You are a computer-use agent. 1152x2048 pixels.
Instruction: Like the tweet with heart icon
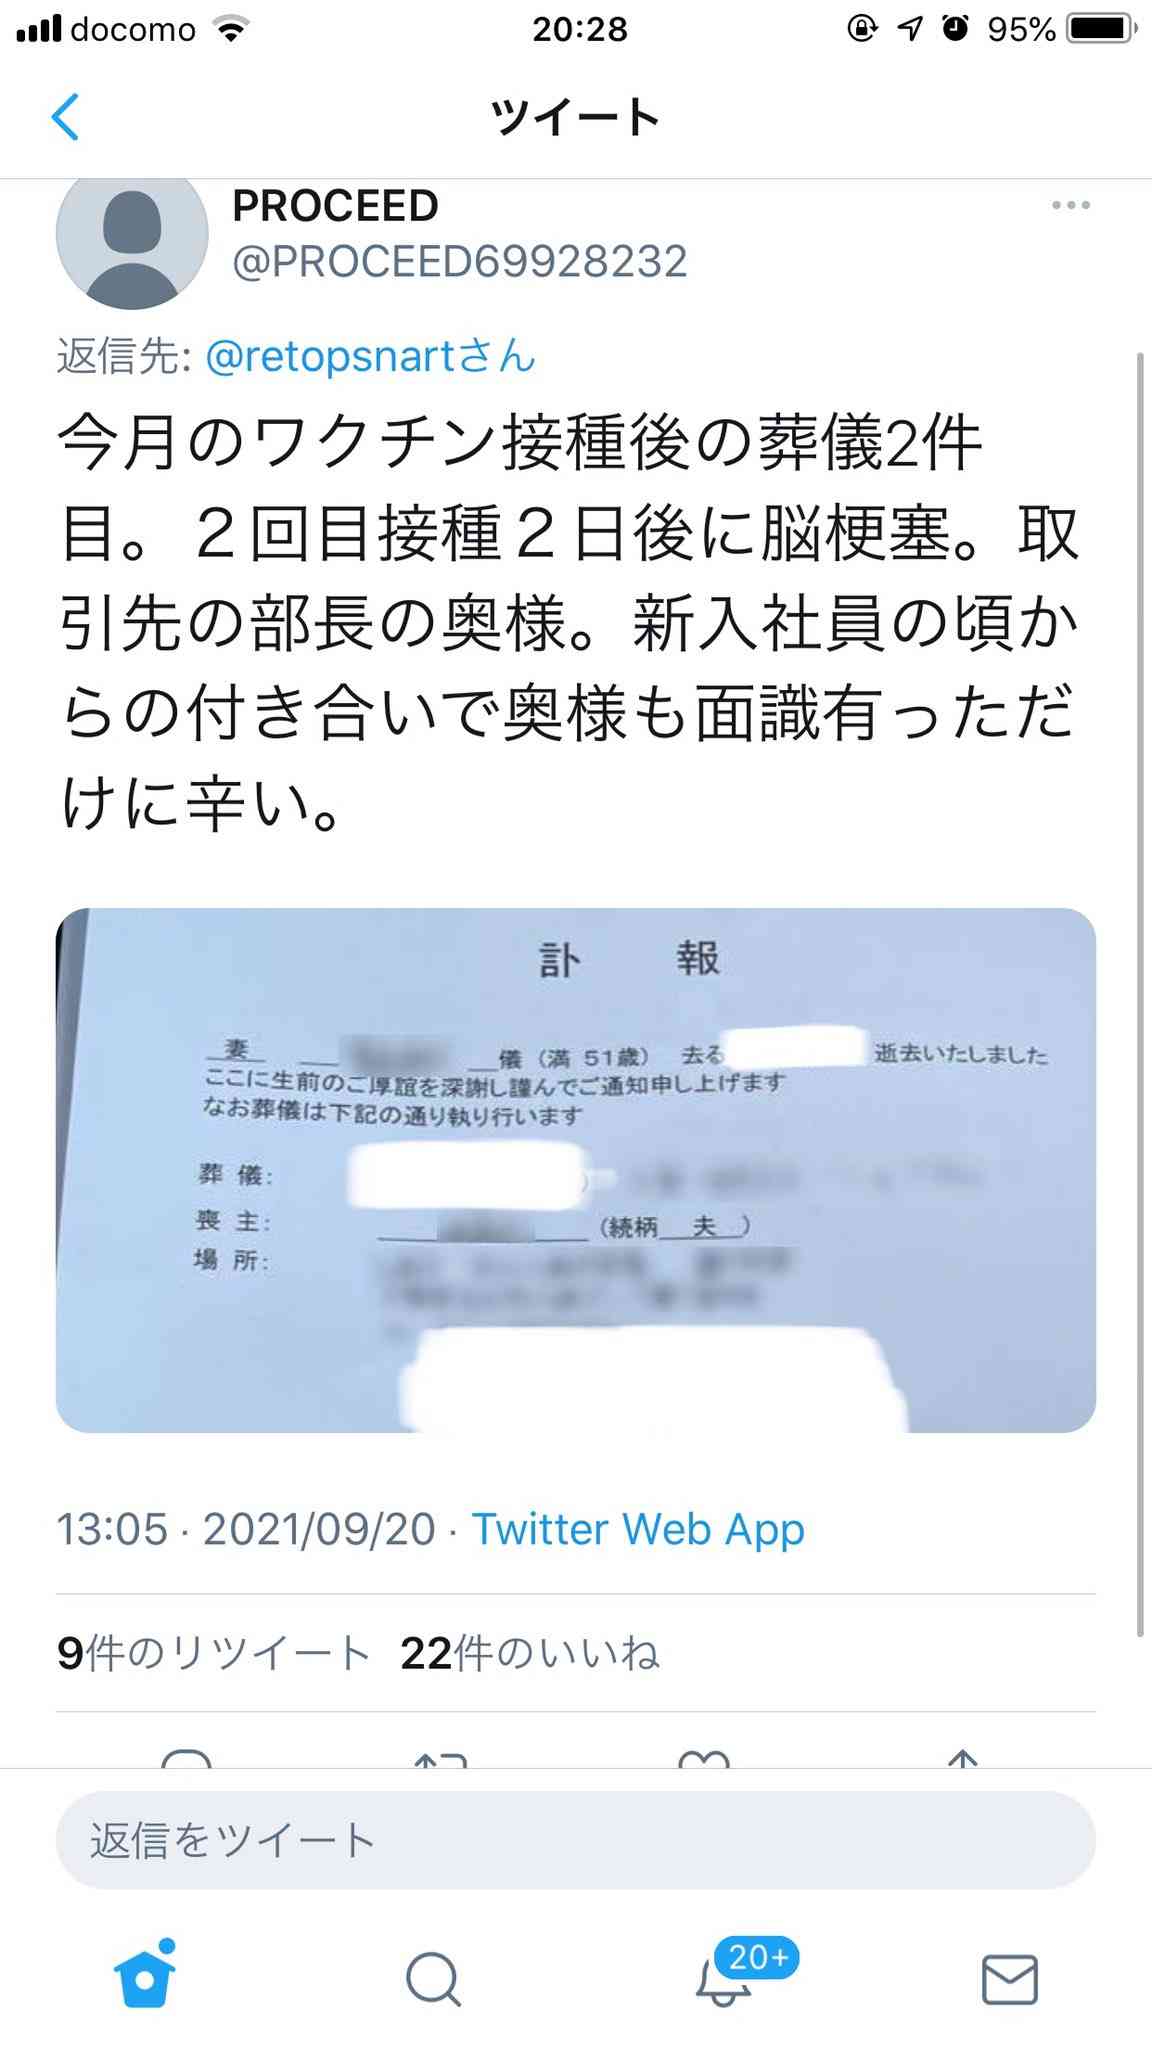704,1758
